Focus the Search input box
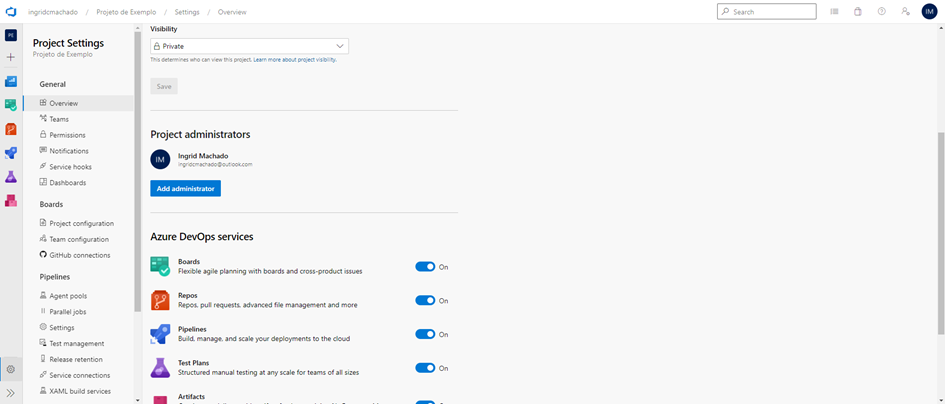The width and height of the screenshot is (945, 404). (767, 11)
